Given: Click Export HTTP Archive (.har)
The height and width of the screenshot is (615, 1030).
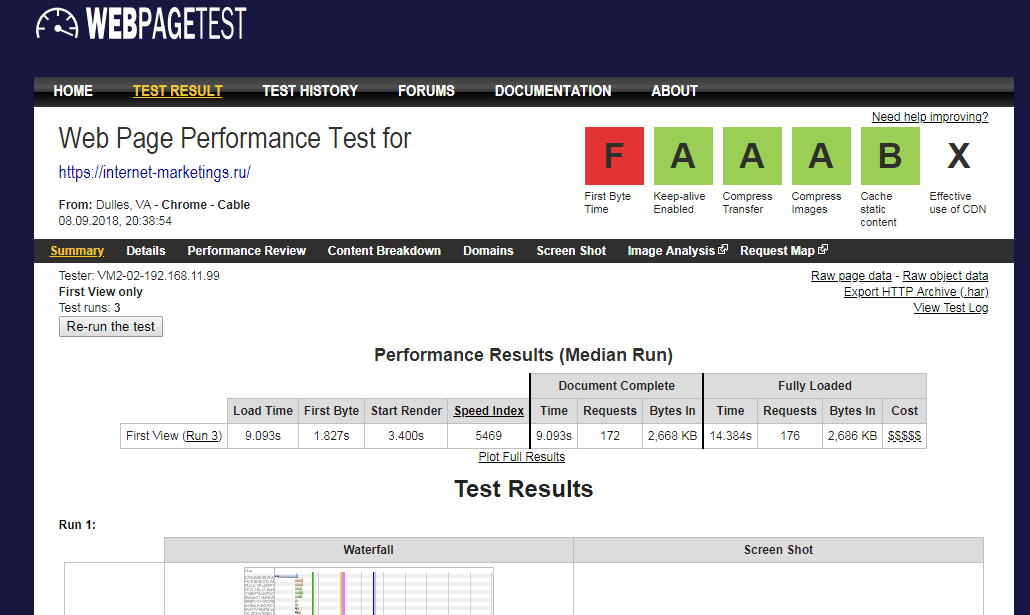Looking at the screenshot, I should pyautogui.click(x=916, y=292).
